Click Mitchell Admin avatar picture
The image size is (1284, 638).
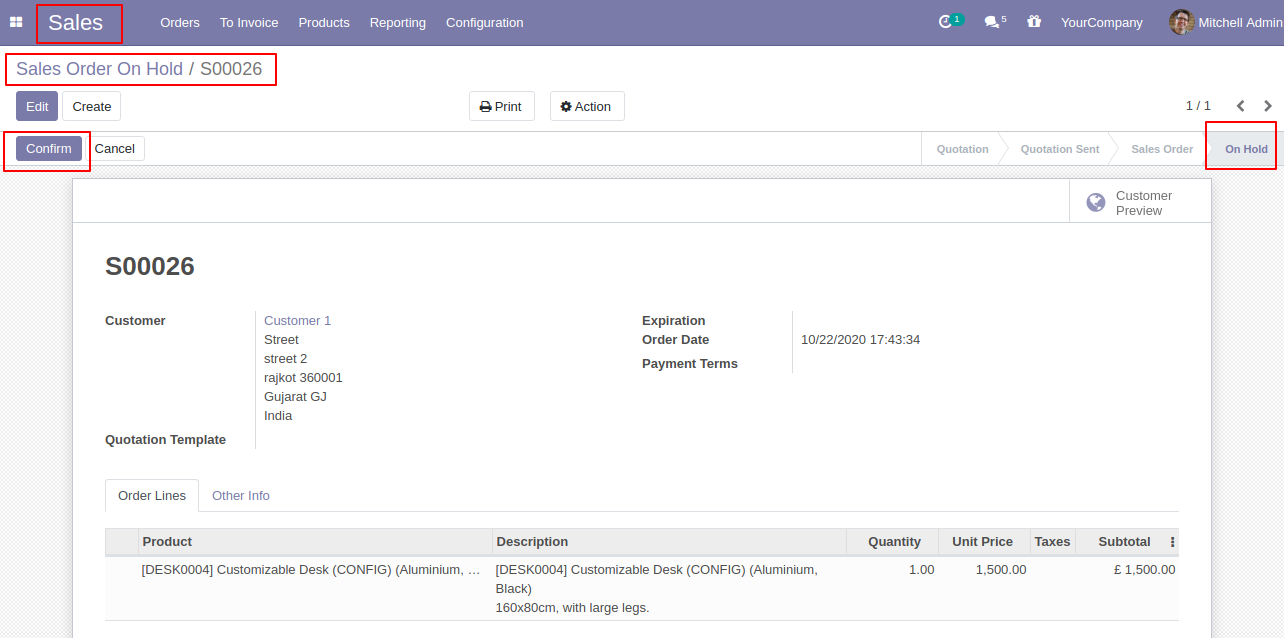click(x=1181, y=22)
